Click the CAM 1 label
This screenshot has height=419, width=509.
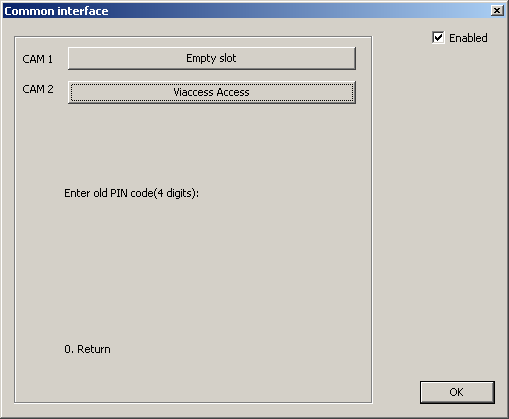(x=37, y=59)
